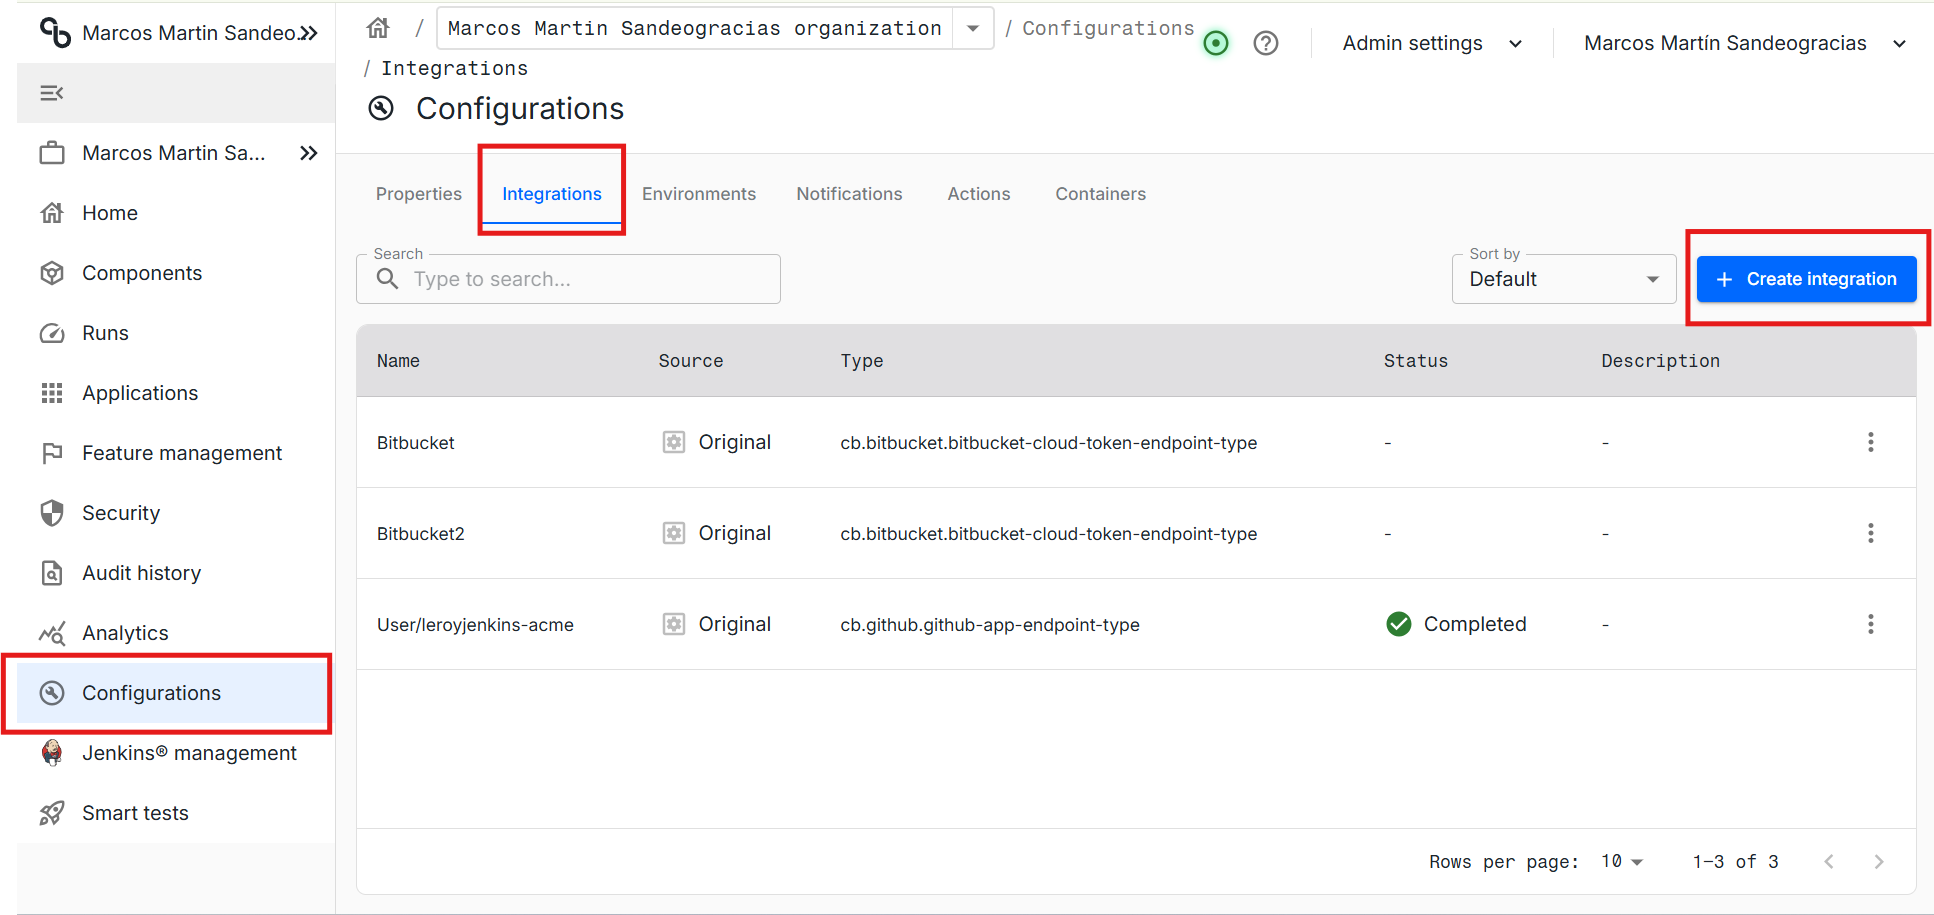
Task: Expand the organization selector dropdown
Action: (972, 28)
